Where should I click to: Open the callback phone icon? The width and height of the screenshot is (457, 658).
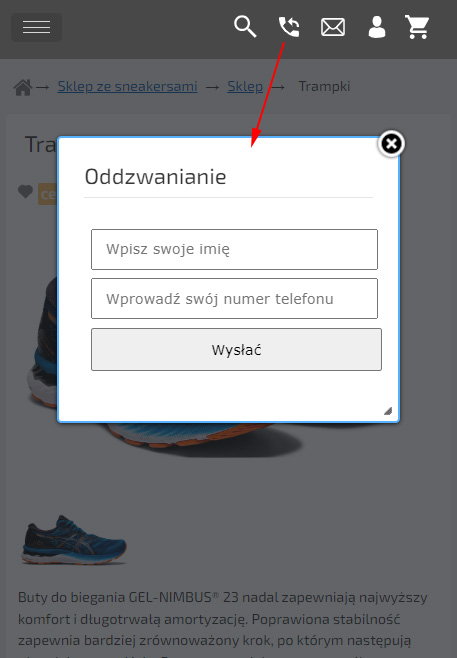(289, 27)
